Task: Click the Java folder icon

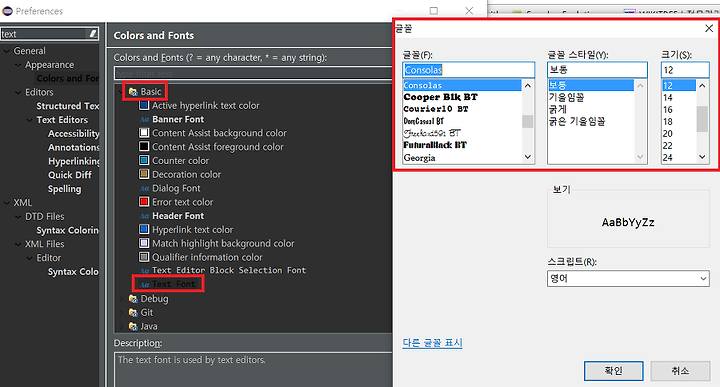Action: click(x=133, y=326)
